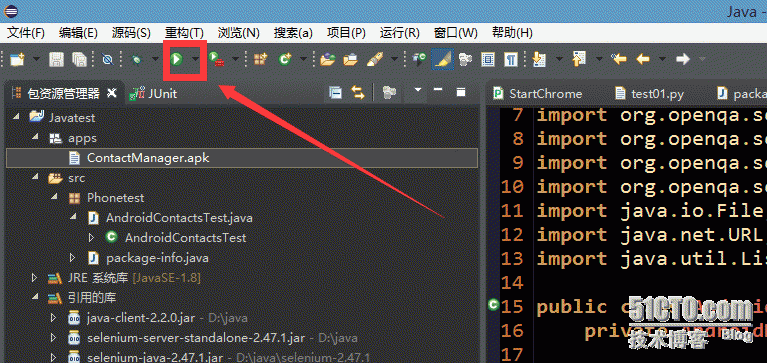Expand the AndroidContactsTest class node

(x=91, y=238)
